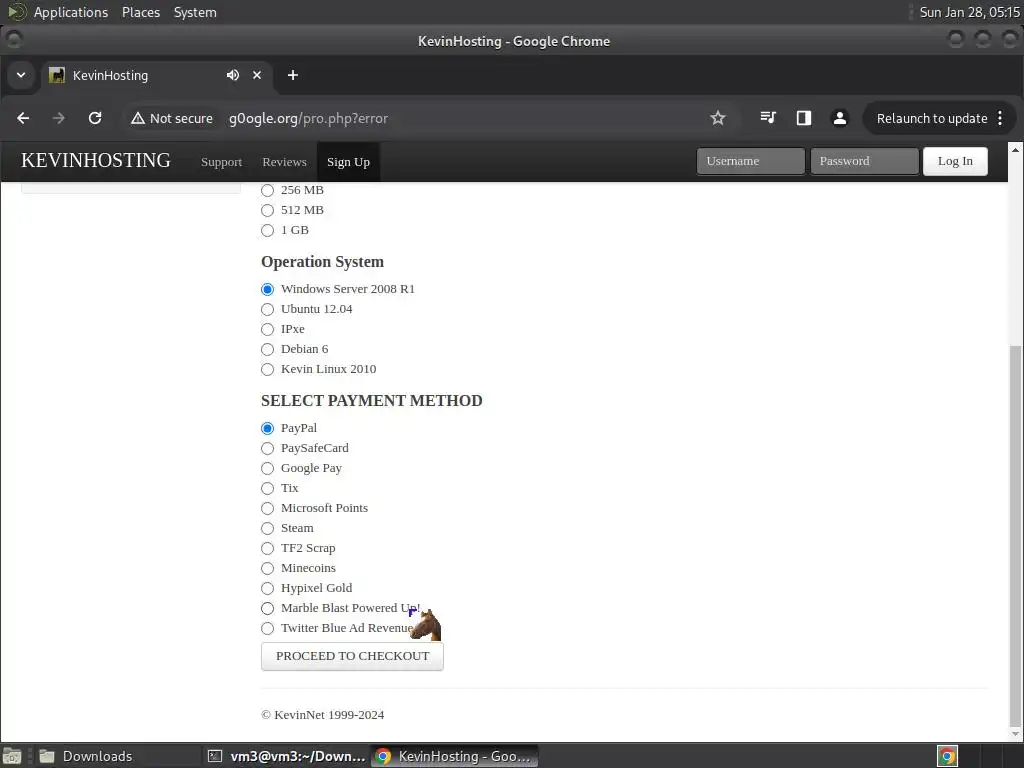Click the Not secure warning icon

[x=138, y=118]
